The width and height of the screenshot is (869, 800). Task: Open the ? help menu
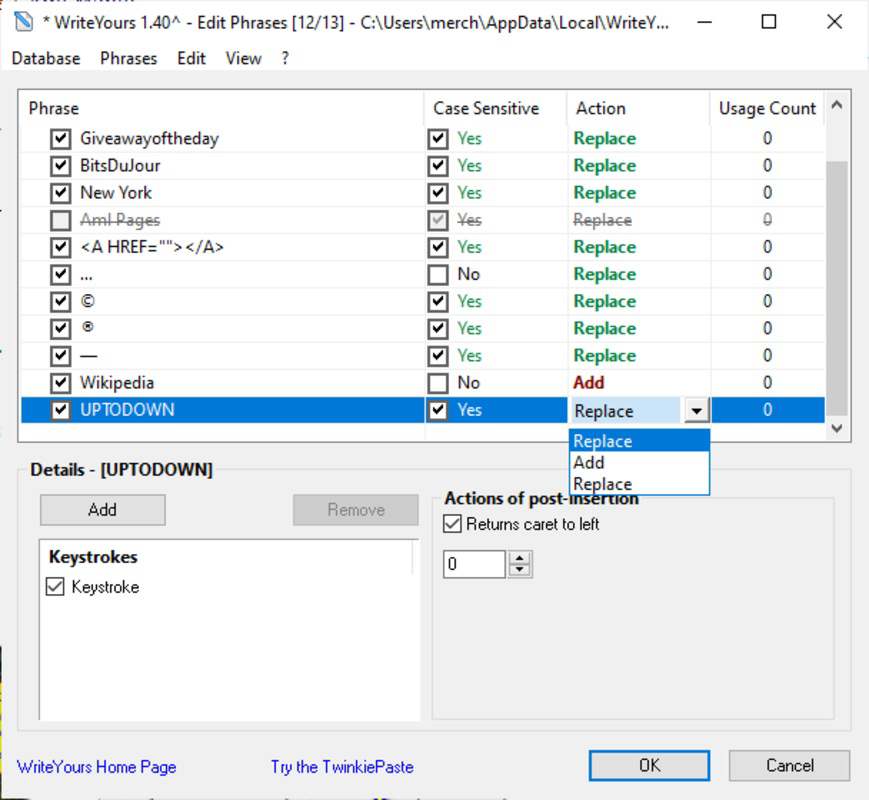[285, 58]
